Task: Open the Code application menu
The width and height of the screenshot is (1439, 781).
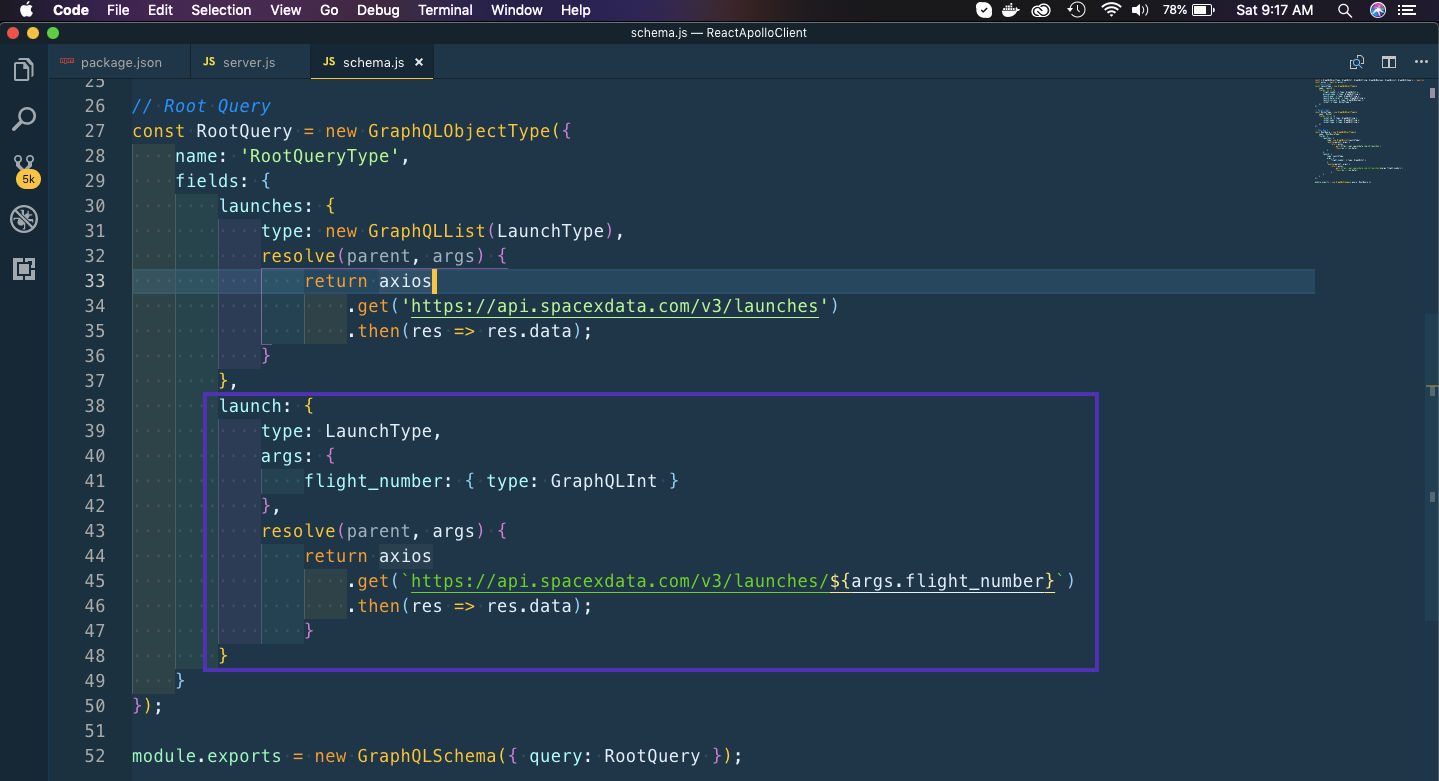Action: pos(71,10)
